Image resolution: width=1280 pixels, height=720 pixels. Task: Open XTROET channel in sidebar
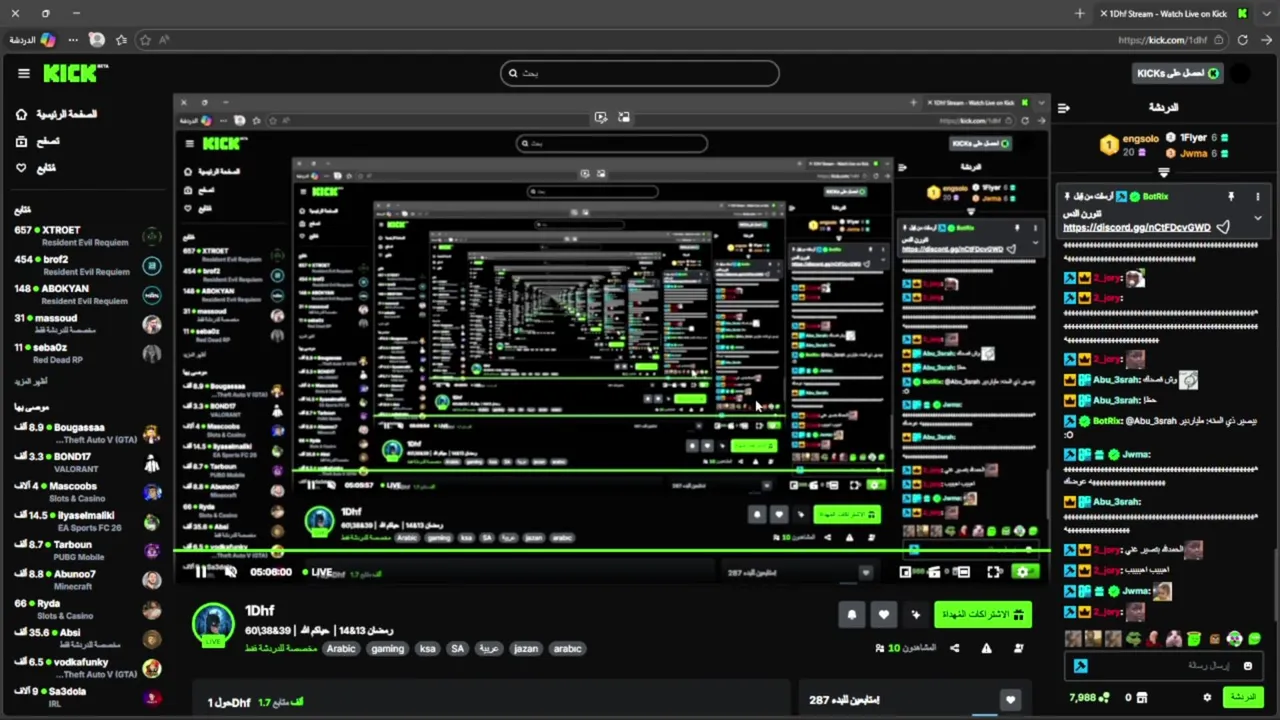[x=87, y=236]
